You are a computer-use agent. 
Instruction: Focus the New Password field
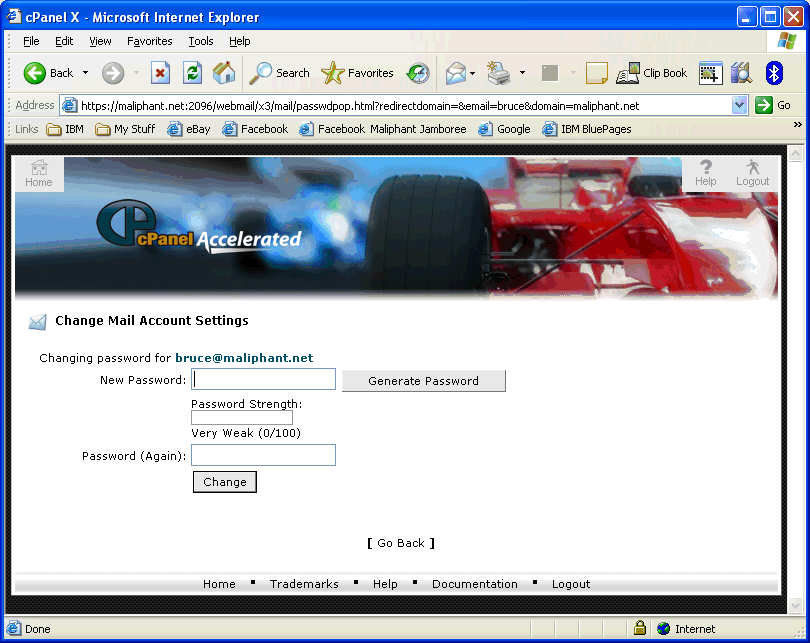(264, 379)
